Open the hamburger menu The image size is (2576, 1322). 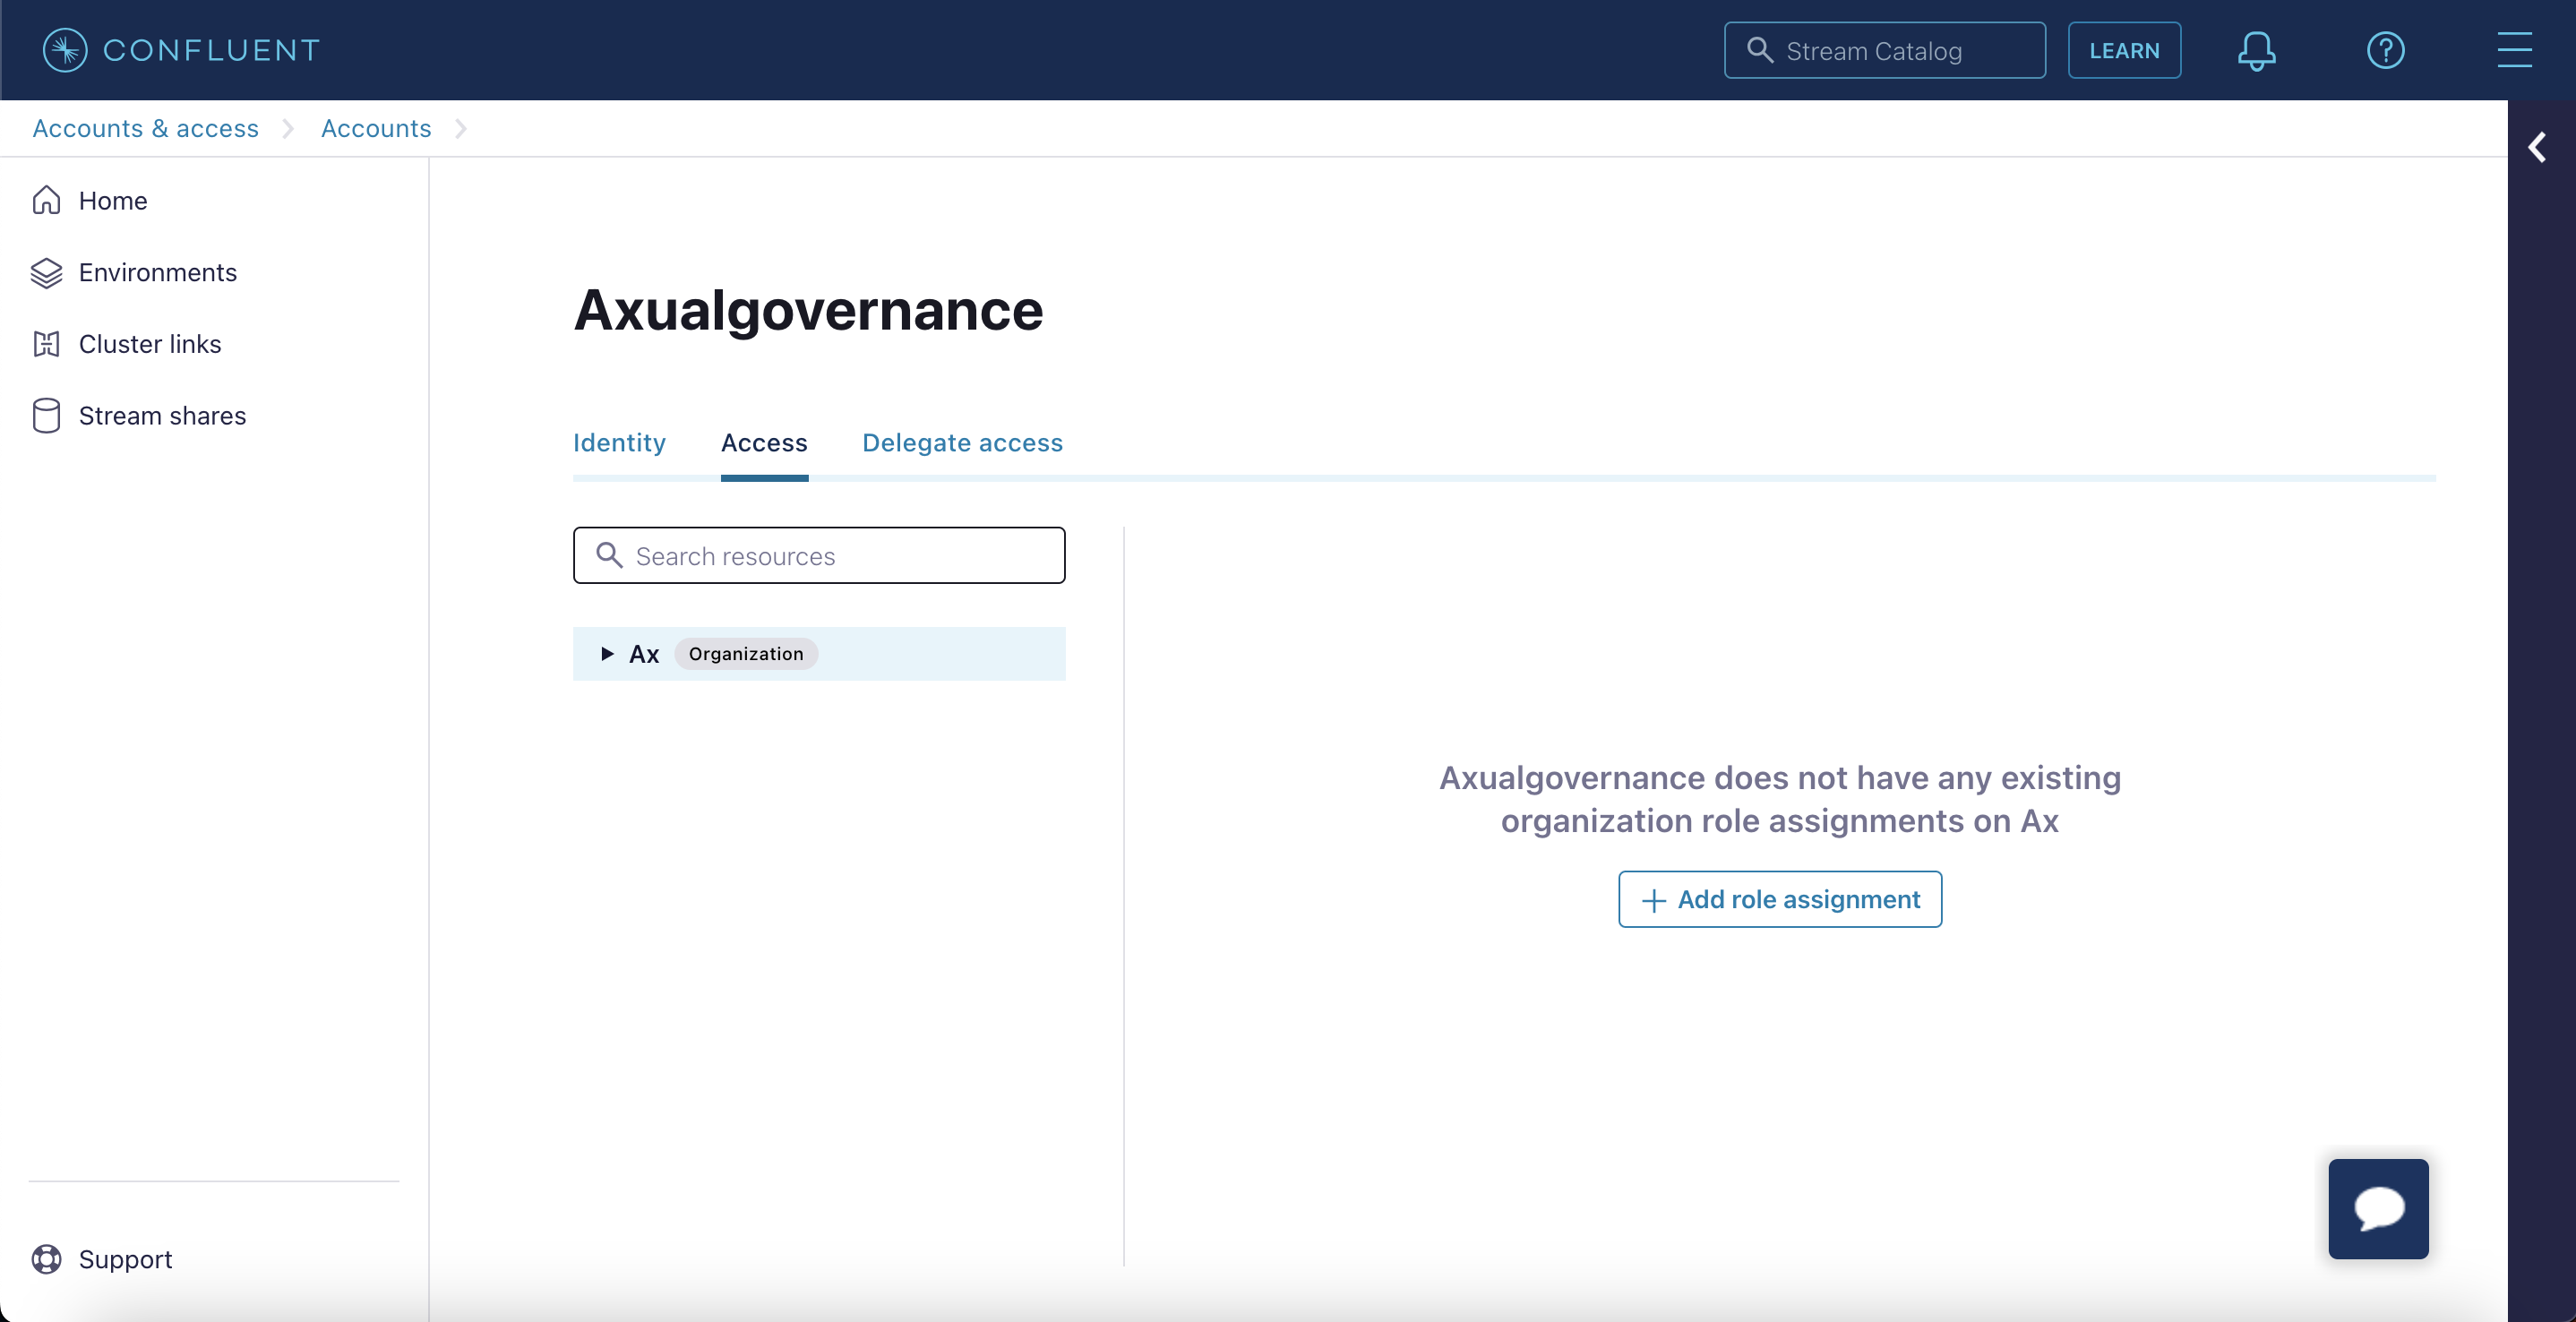point(2514,50)
